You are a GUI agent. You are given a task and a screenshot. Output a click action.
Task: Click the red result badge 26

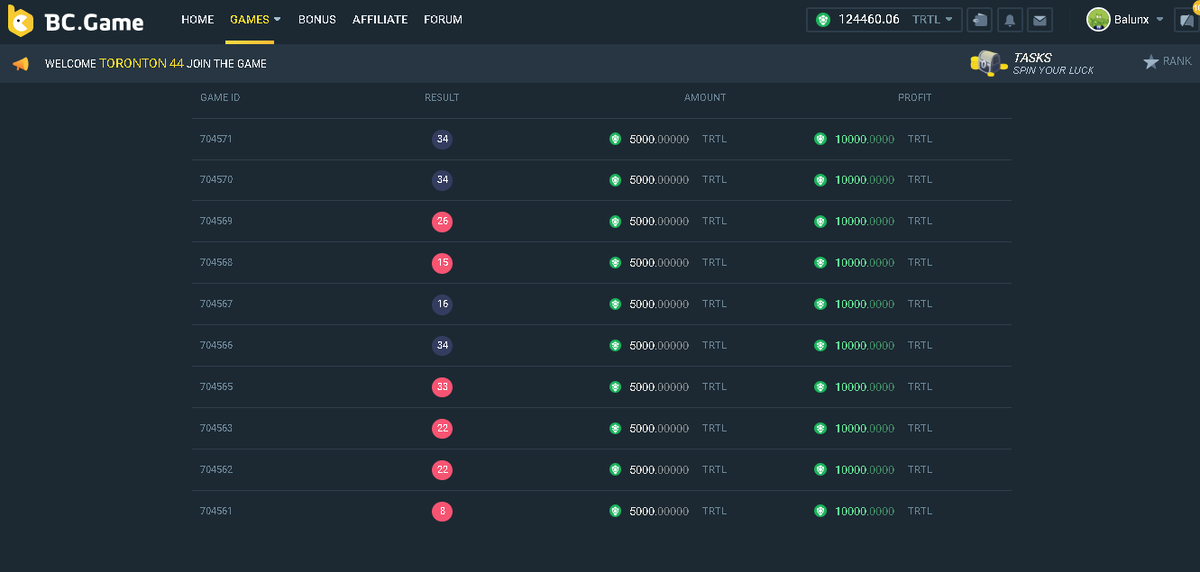point(442,221)
